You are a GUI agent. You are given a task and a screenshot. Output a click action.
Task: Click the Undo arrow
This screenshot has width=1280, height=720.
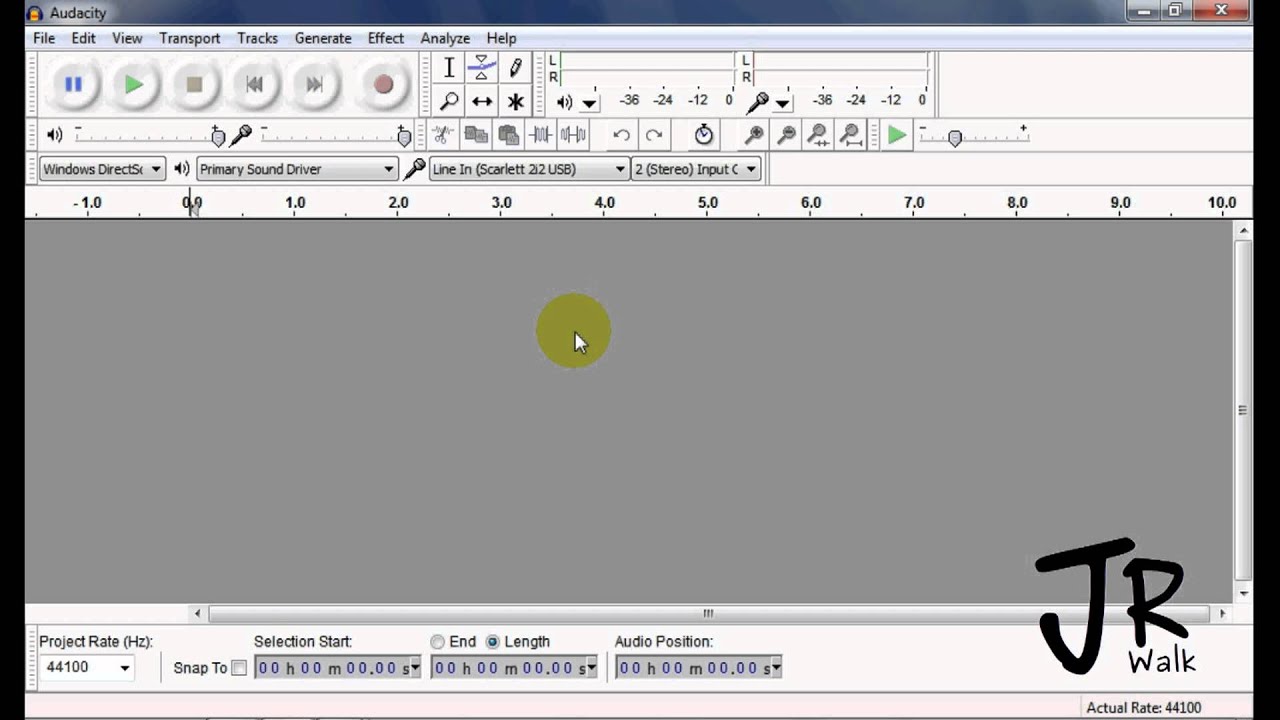[621, 135]
